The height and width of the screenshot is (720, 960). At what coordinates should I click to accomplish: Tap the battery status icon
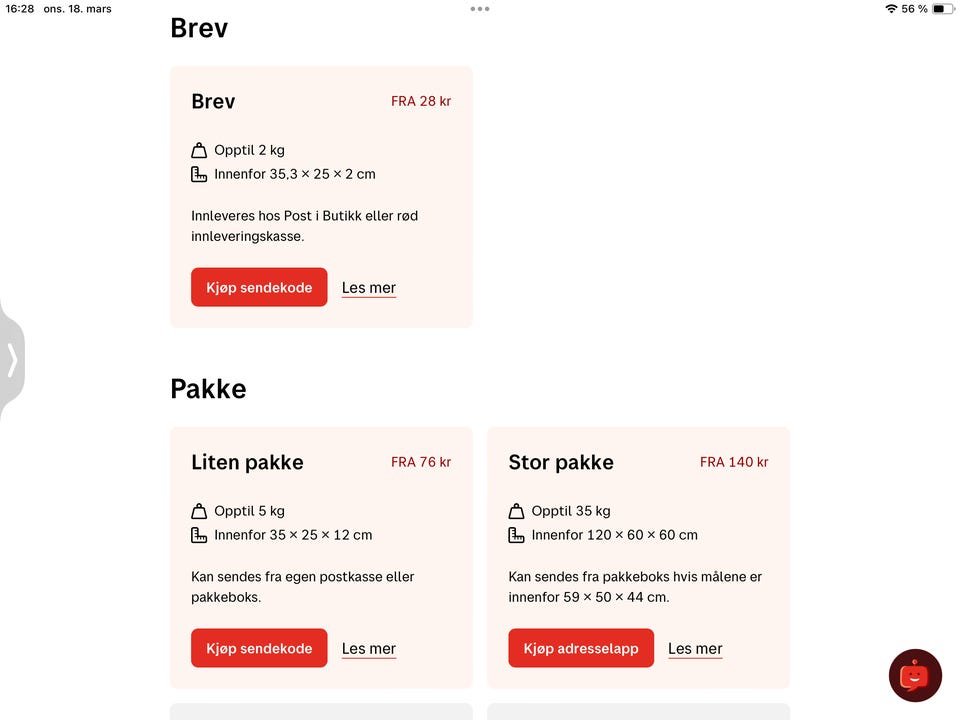coord(943,9)
